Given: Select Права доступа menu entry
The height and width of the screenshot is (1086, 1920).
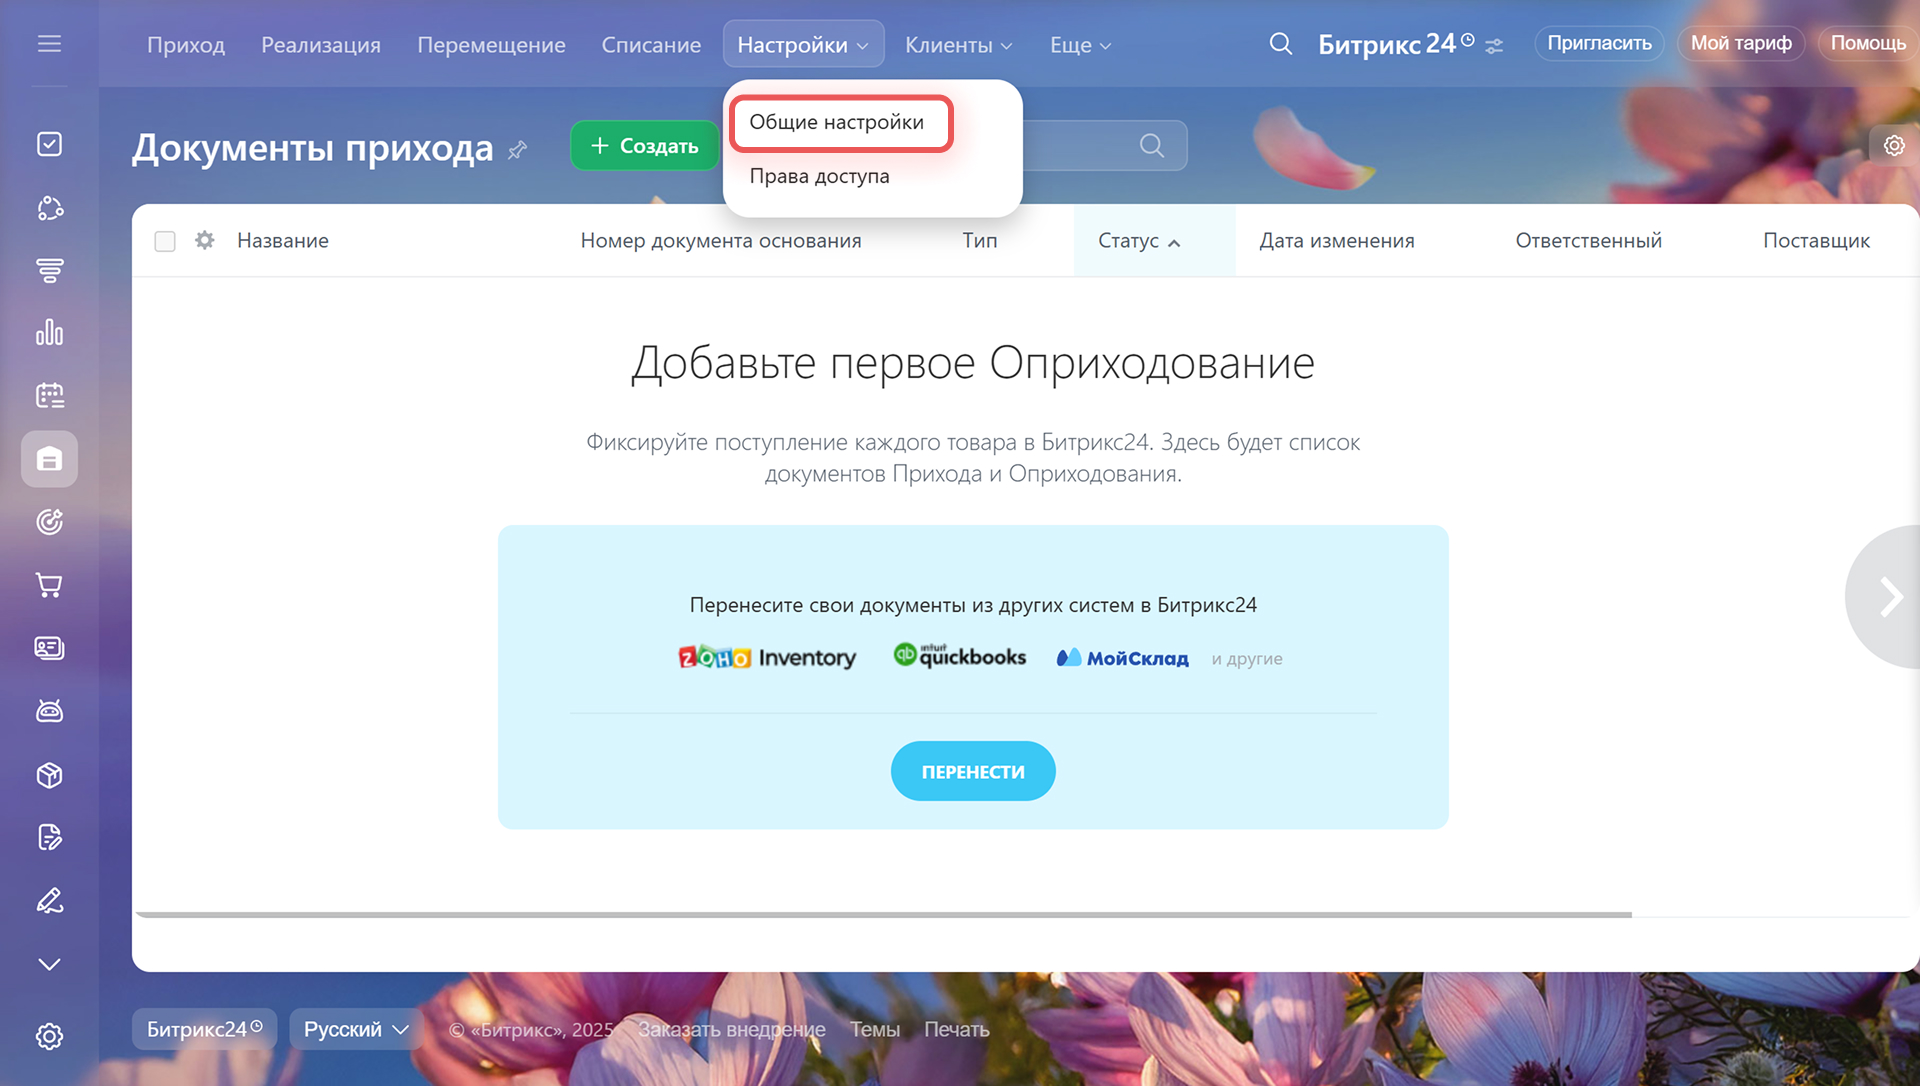Looking at the screenshot, I should (819, 176).
